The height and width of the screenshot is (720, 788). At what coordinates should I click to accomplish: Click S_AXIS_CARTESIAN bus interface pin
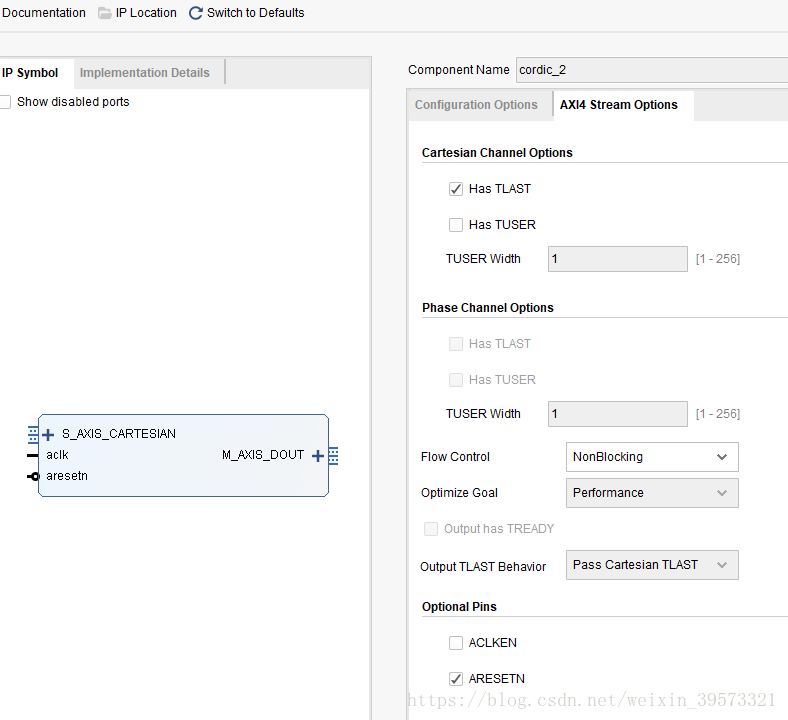[x=33, y=435]
